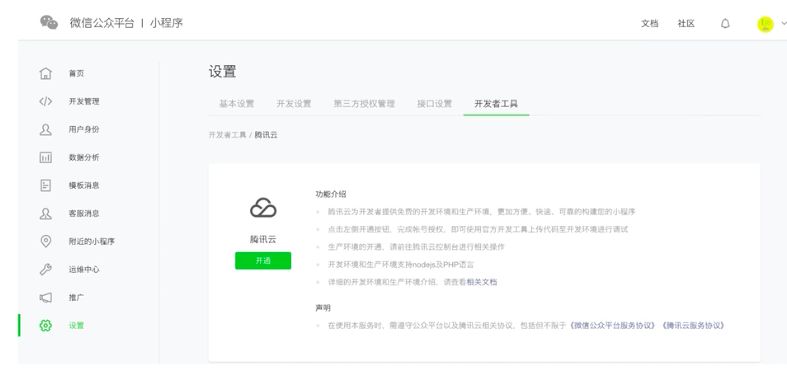Open 附近的小程序 sidebar entry
This screenshot has height=382, width=787.
point(91,241)
